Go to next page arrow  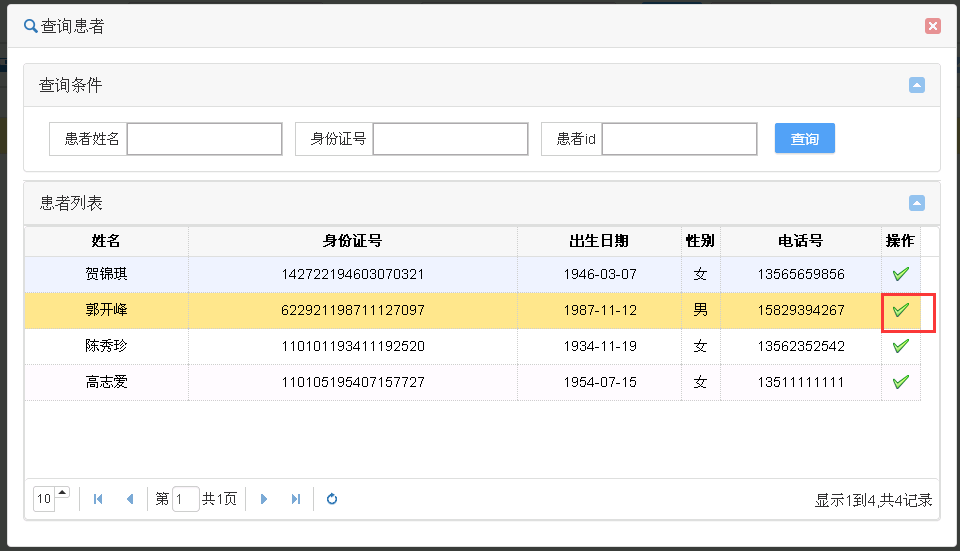coord(264,499)
